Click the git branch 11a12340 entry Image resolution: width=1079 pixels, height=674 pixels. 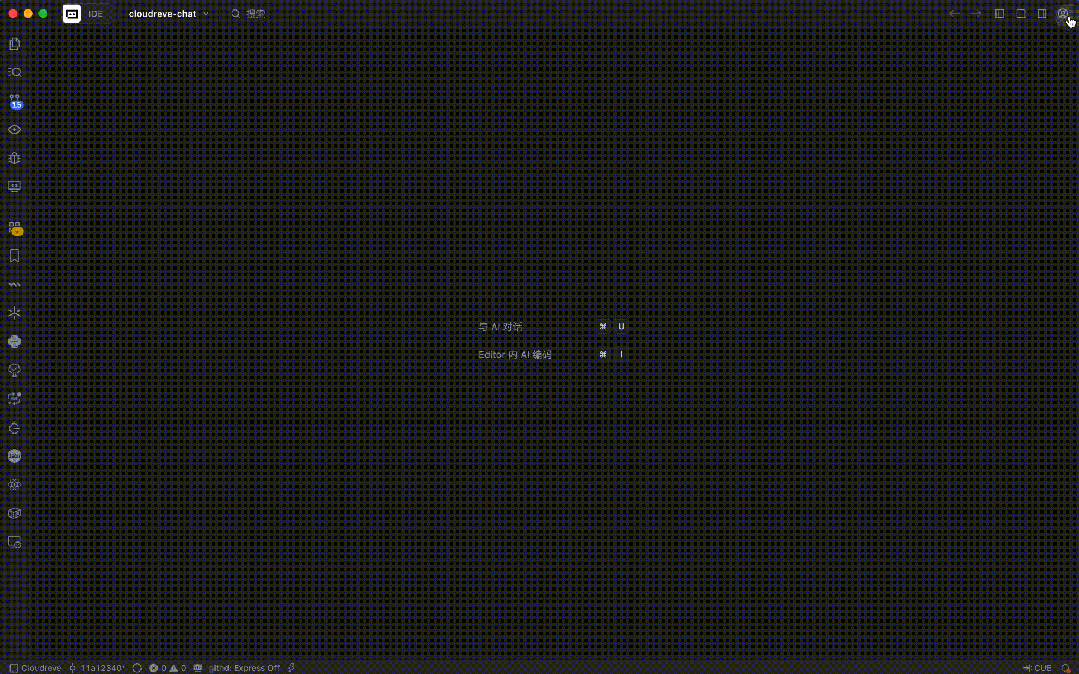coord(97,668)
